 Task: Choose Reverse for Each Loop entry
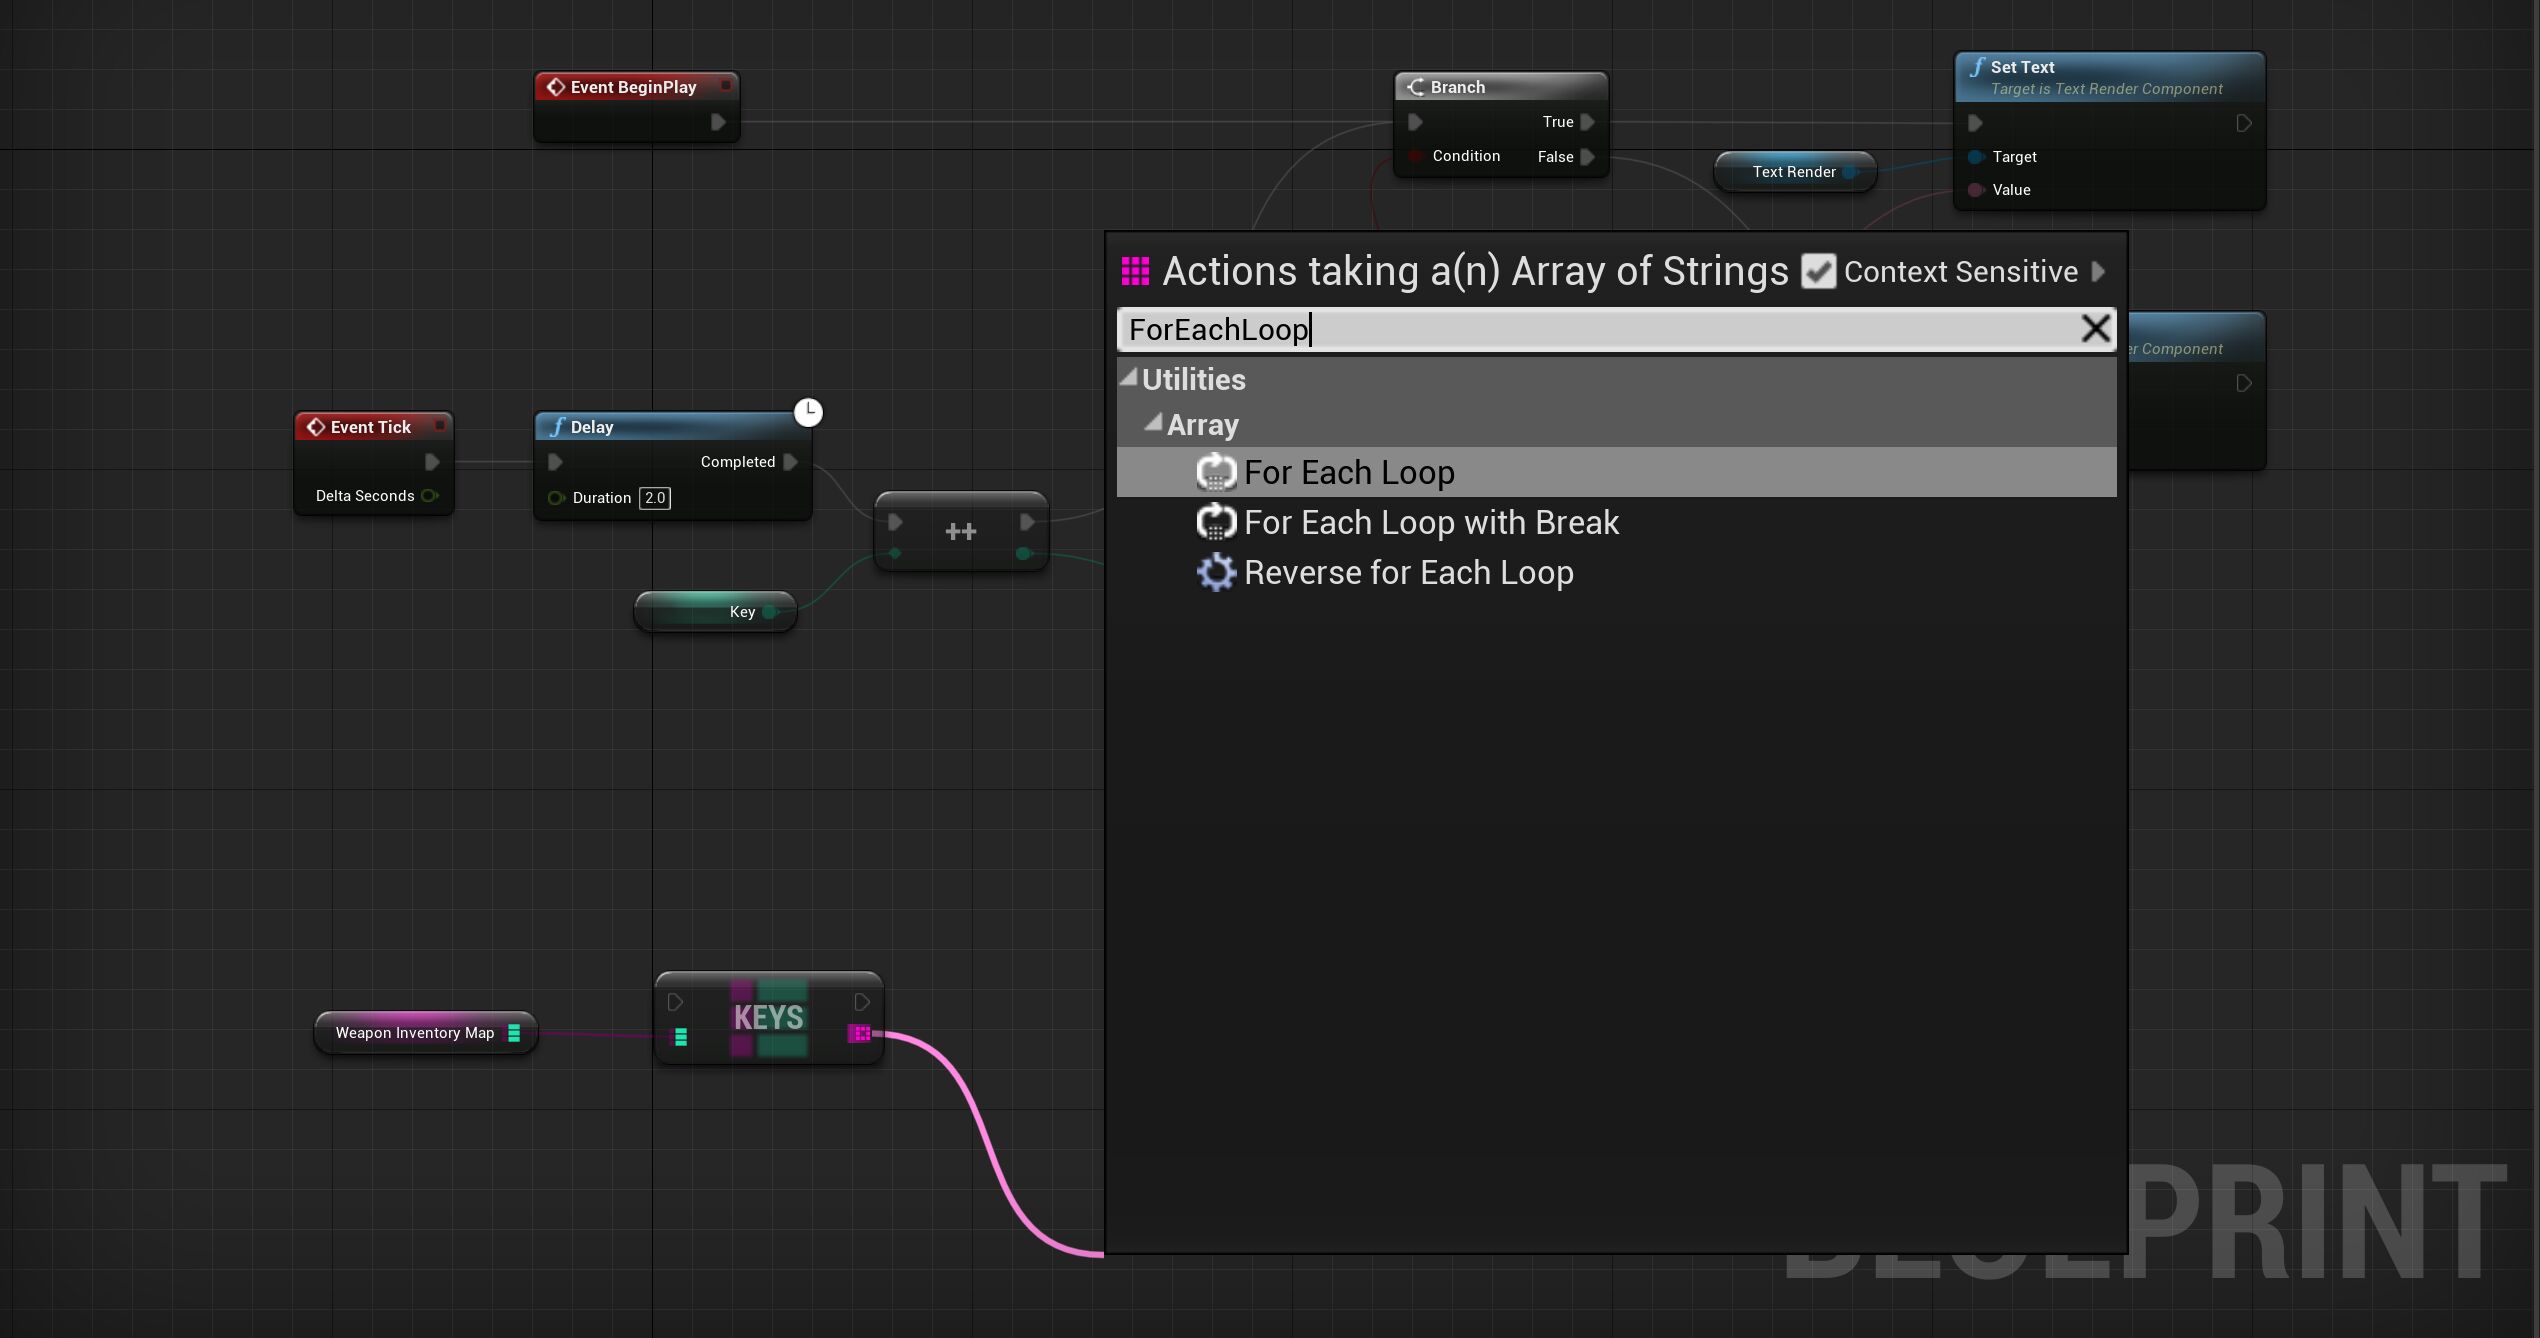1408,572
